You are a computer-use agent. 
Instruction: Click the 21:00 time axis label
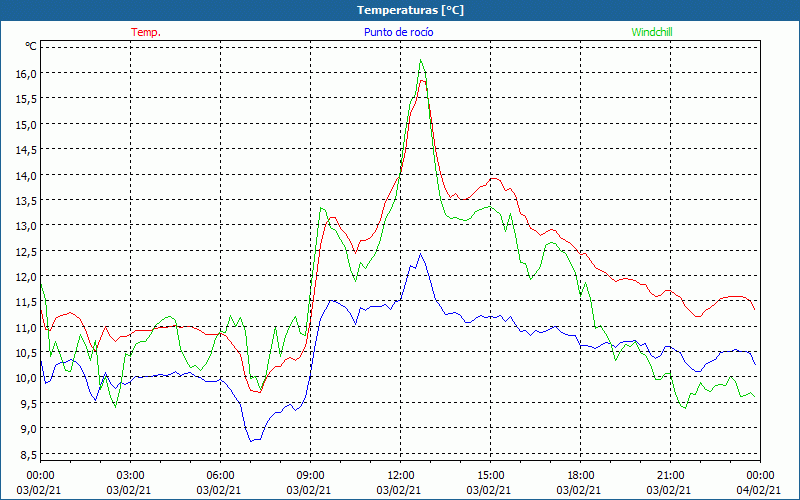[670, 475]
